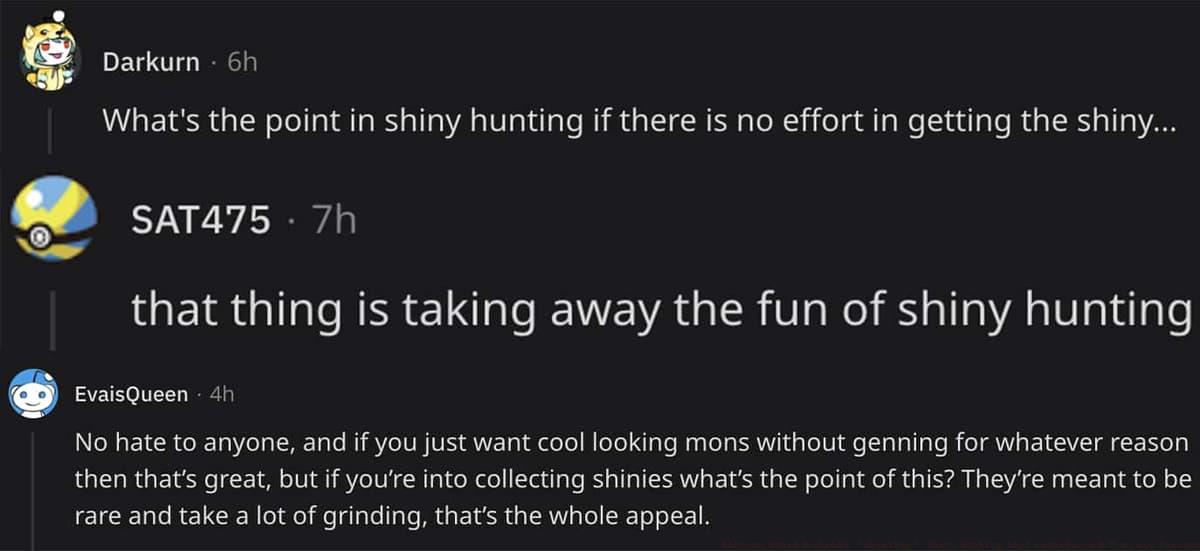Click the 4h timestamp beside EvaisQueen
1200x551 pixels.
coord(220,394)
